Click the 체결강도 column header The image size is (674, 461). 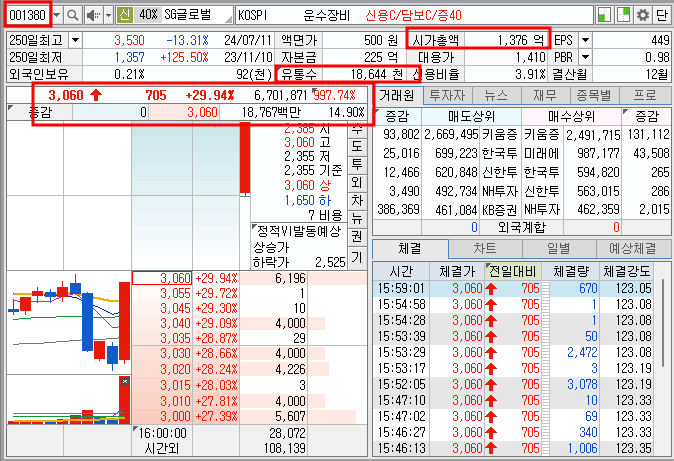coord(627,271)
